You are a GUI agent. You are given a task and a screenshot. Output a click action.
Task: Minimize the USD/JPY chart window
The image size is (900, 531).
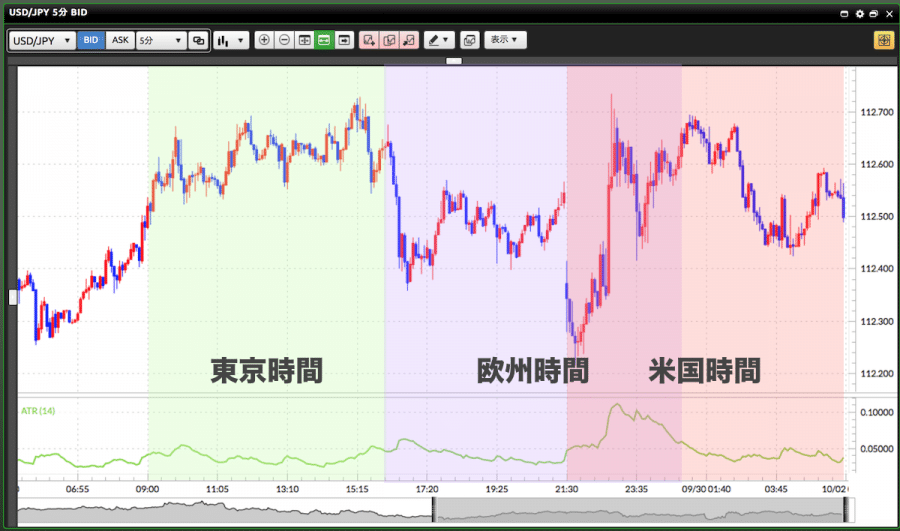point(844,13)
